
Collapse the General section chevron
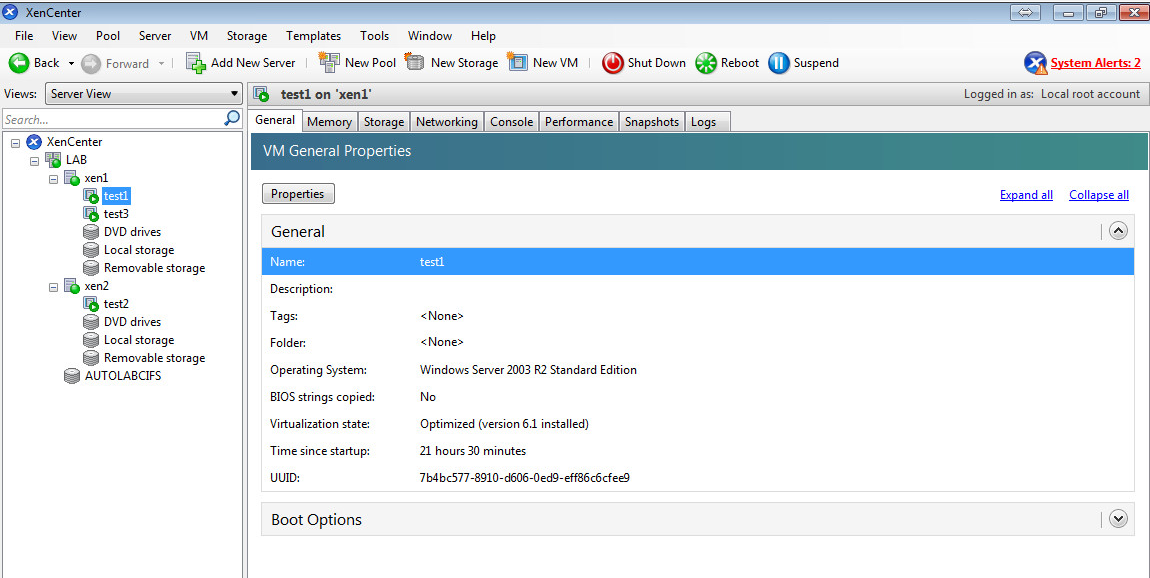(x=1118, y=231)
